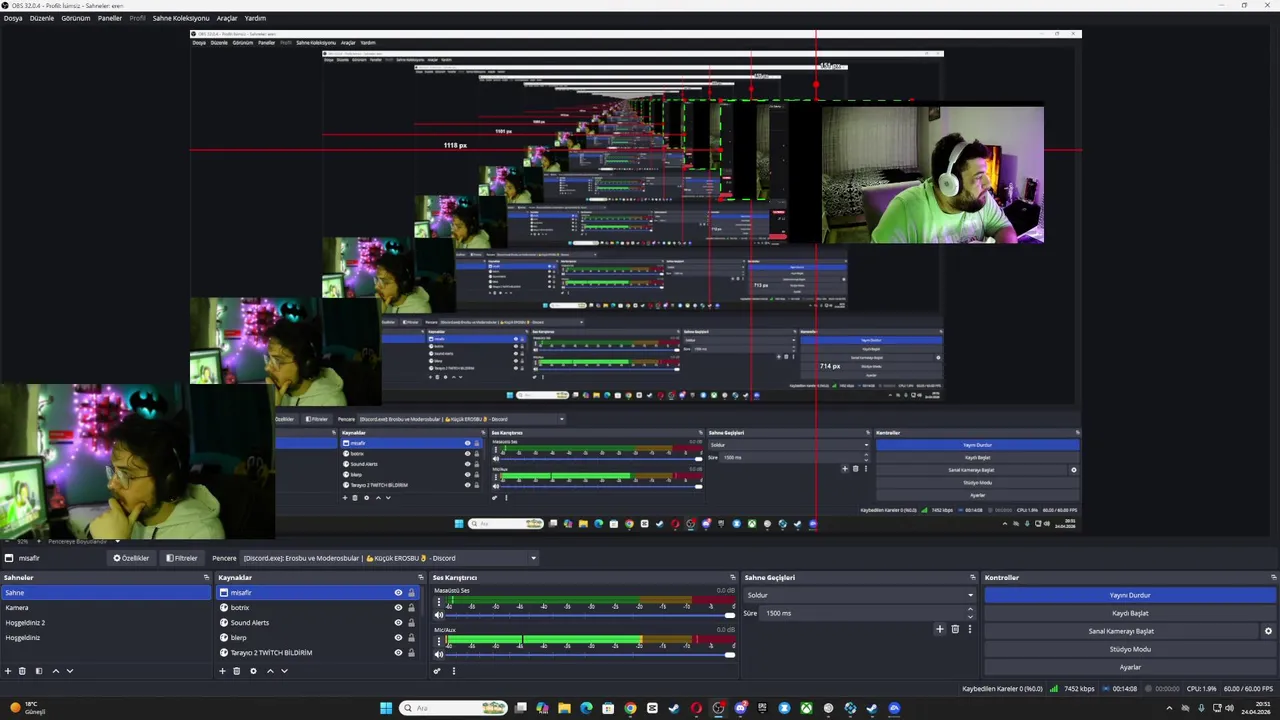Show hidden system tray icons chevron

[1170, 708]
